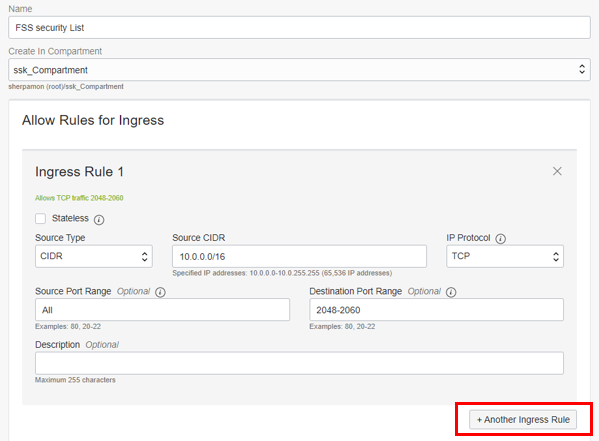
Task: Open the IP Protocol TCP dropdown
Action: tap(505, 256)
